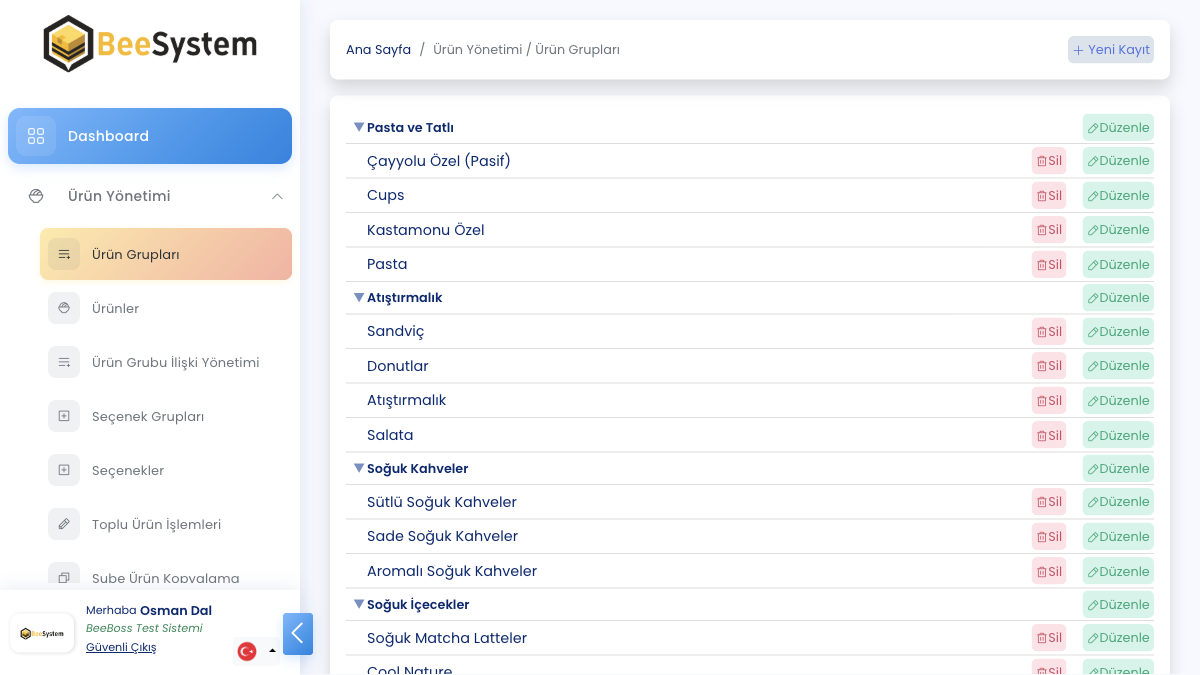Viewport: 1200px width, 675px height.
Task: Click the user profile logo thumbnail
Action: click(42, 633)
